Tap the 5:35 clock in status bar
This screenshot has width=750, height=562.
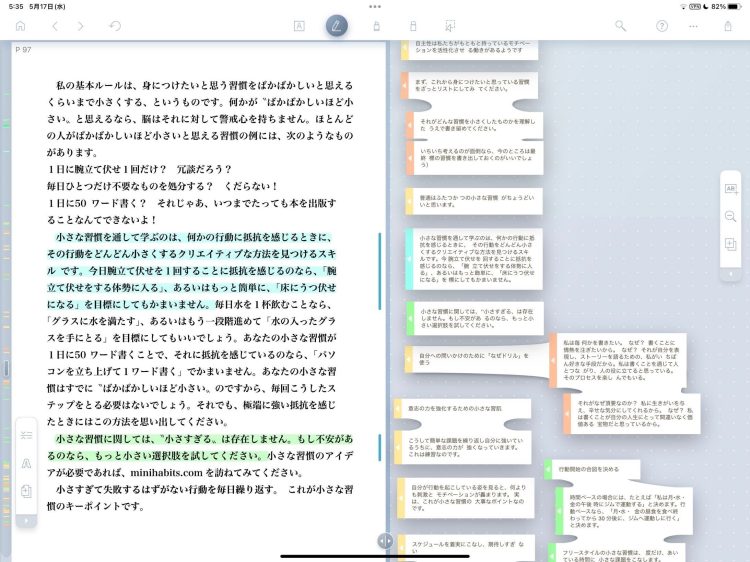click(16, 7)
